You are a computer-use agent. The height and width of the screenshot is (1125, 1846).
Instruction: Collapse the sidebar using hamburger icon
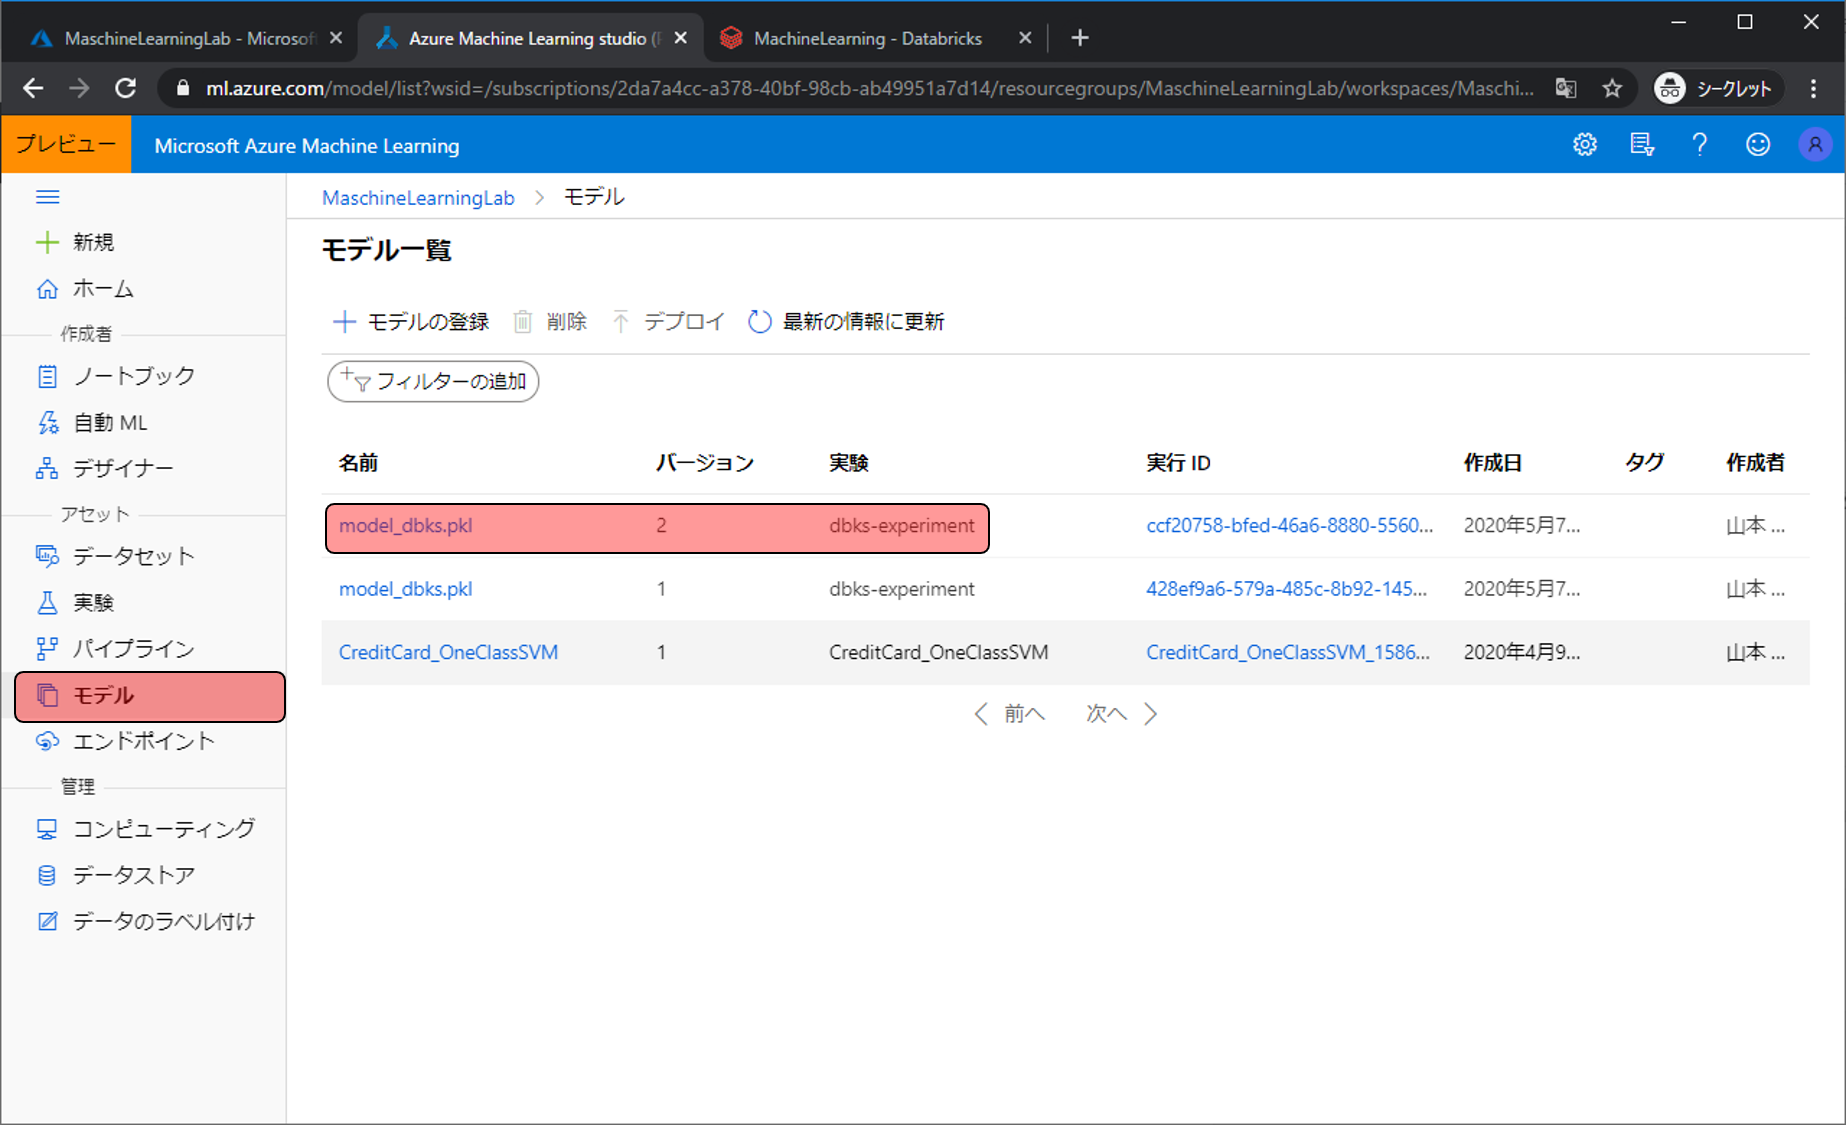pos(47,197)
